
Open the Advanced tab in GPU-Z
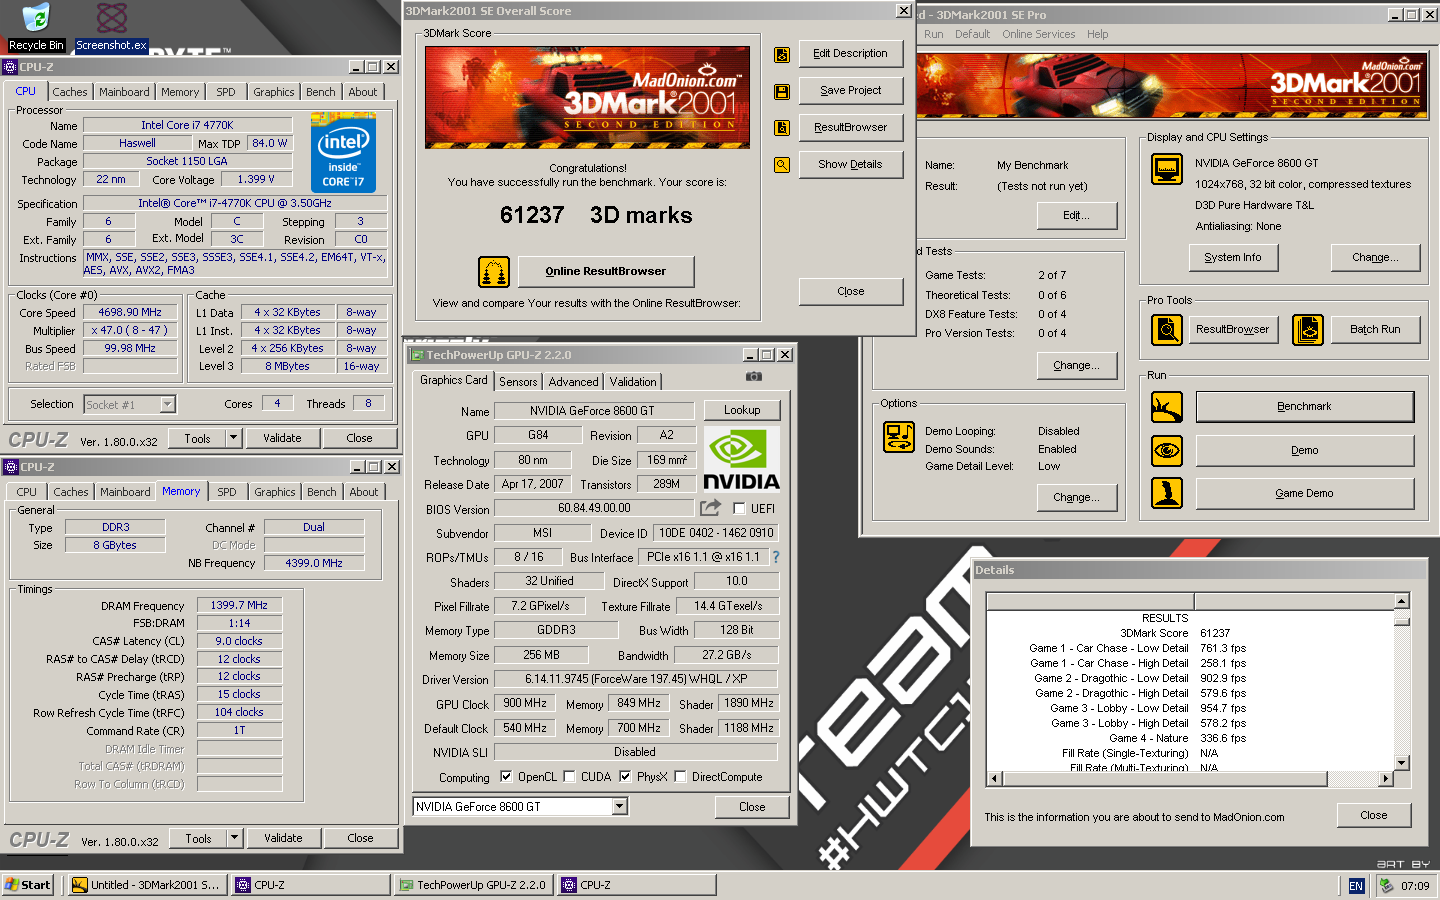[x=573, y=382]
